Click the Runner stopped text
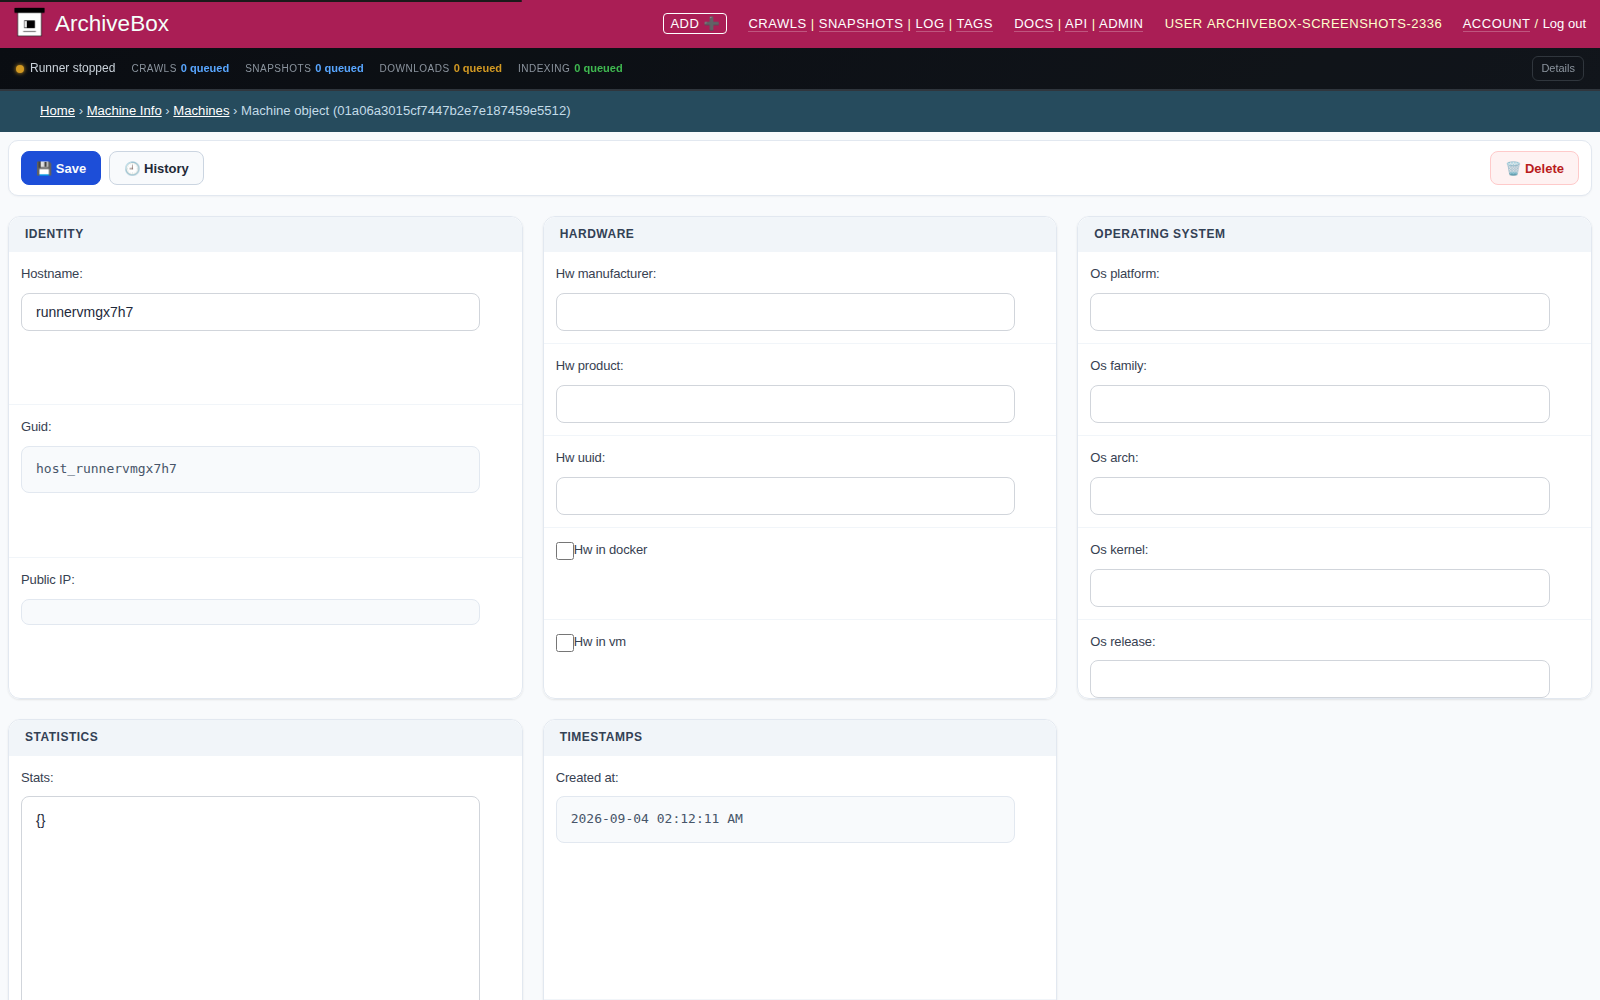 click(x=72, y=68)
